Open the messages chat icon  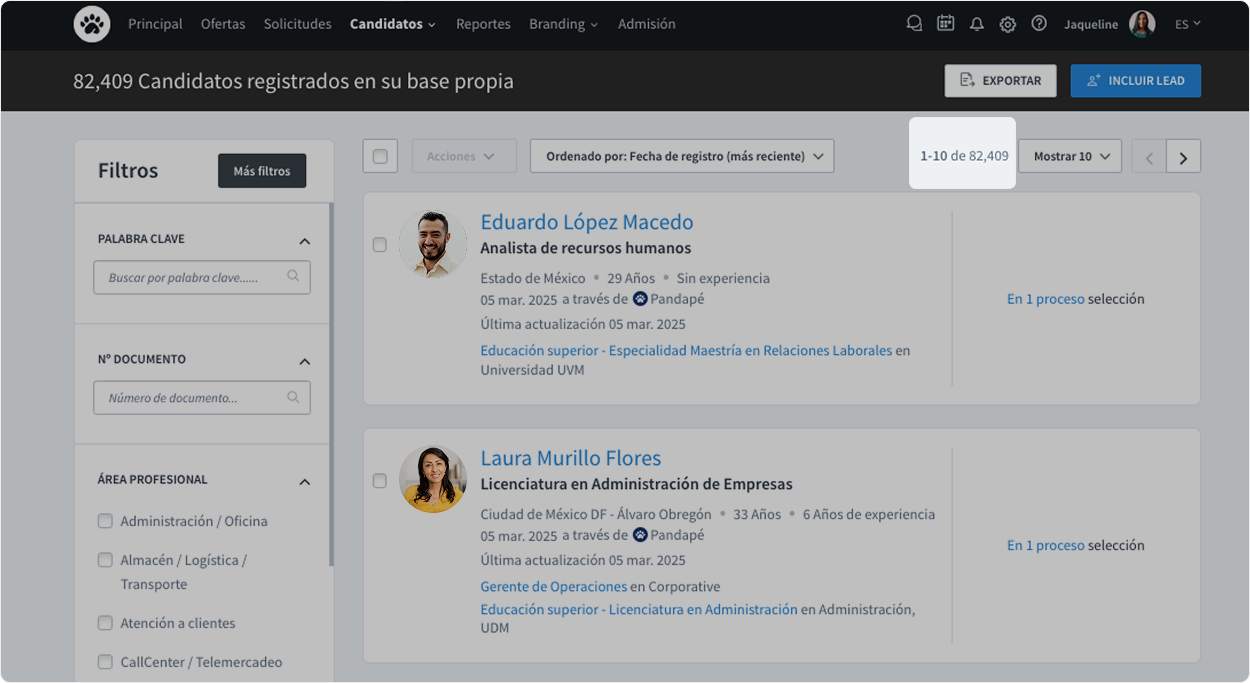click(x=914, y=23)
